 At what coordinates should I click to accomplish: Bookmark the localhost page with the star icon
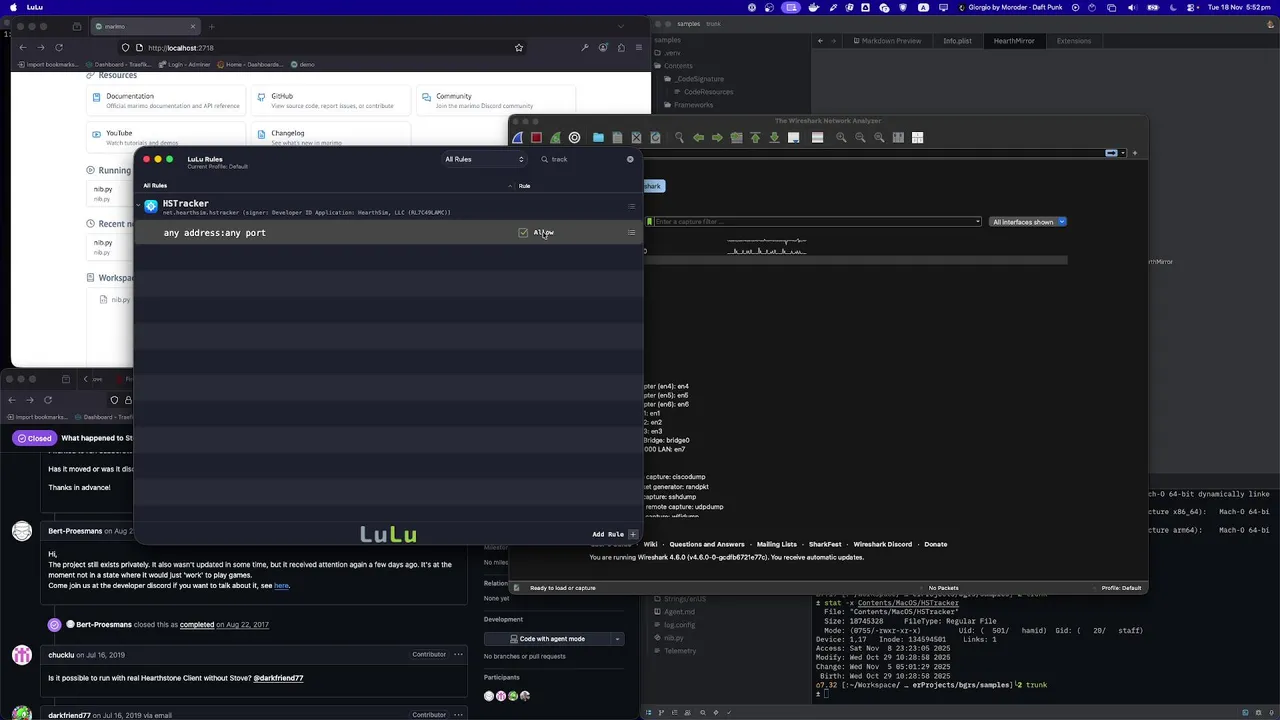pyautogui.click(x=518, y=47)
